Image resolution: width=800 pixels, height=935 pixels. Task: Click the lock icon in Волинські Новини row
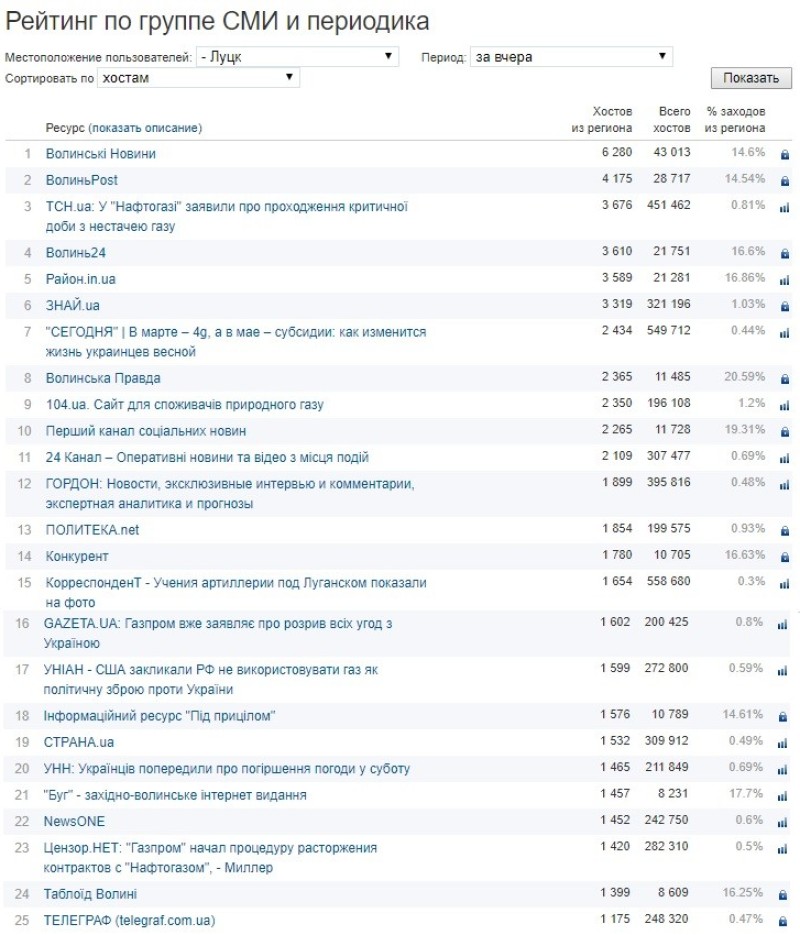pyautogui.click(x=784, y=154)
